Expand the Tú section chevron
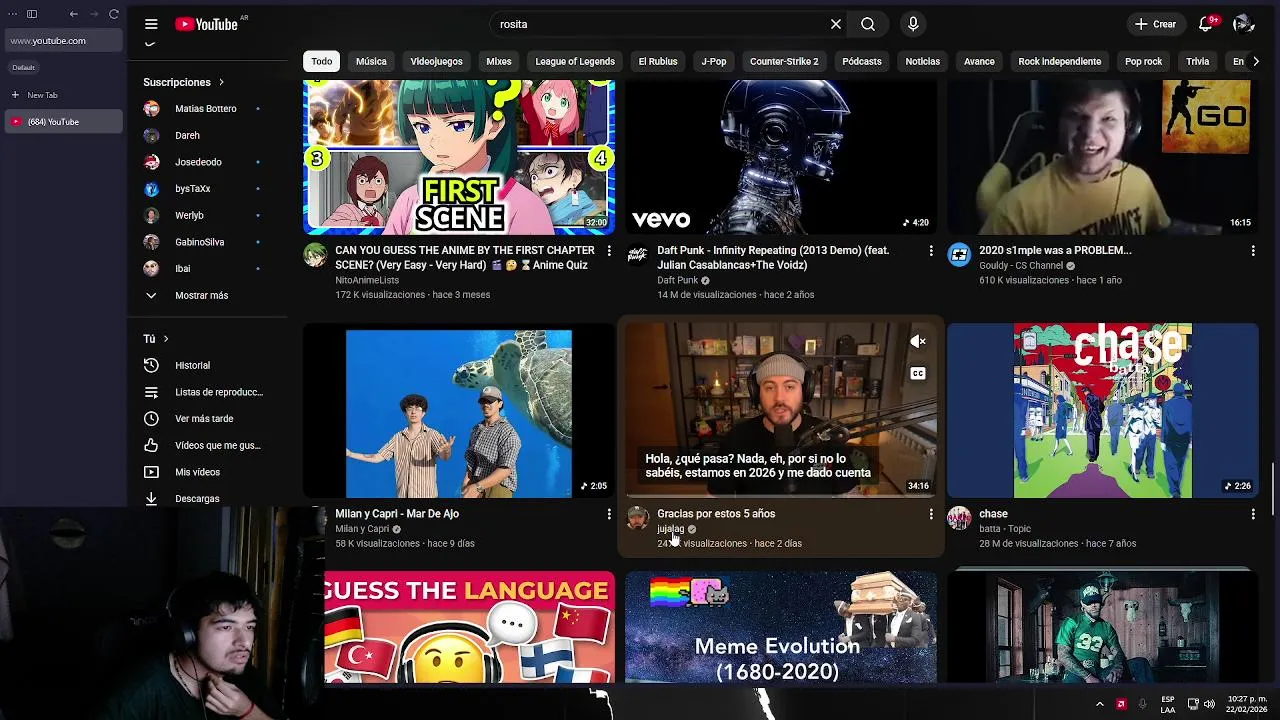This screenshot has height=720, width=1280. coord(166,339)
